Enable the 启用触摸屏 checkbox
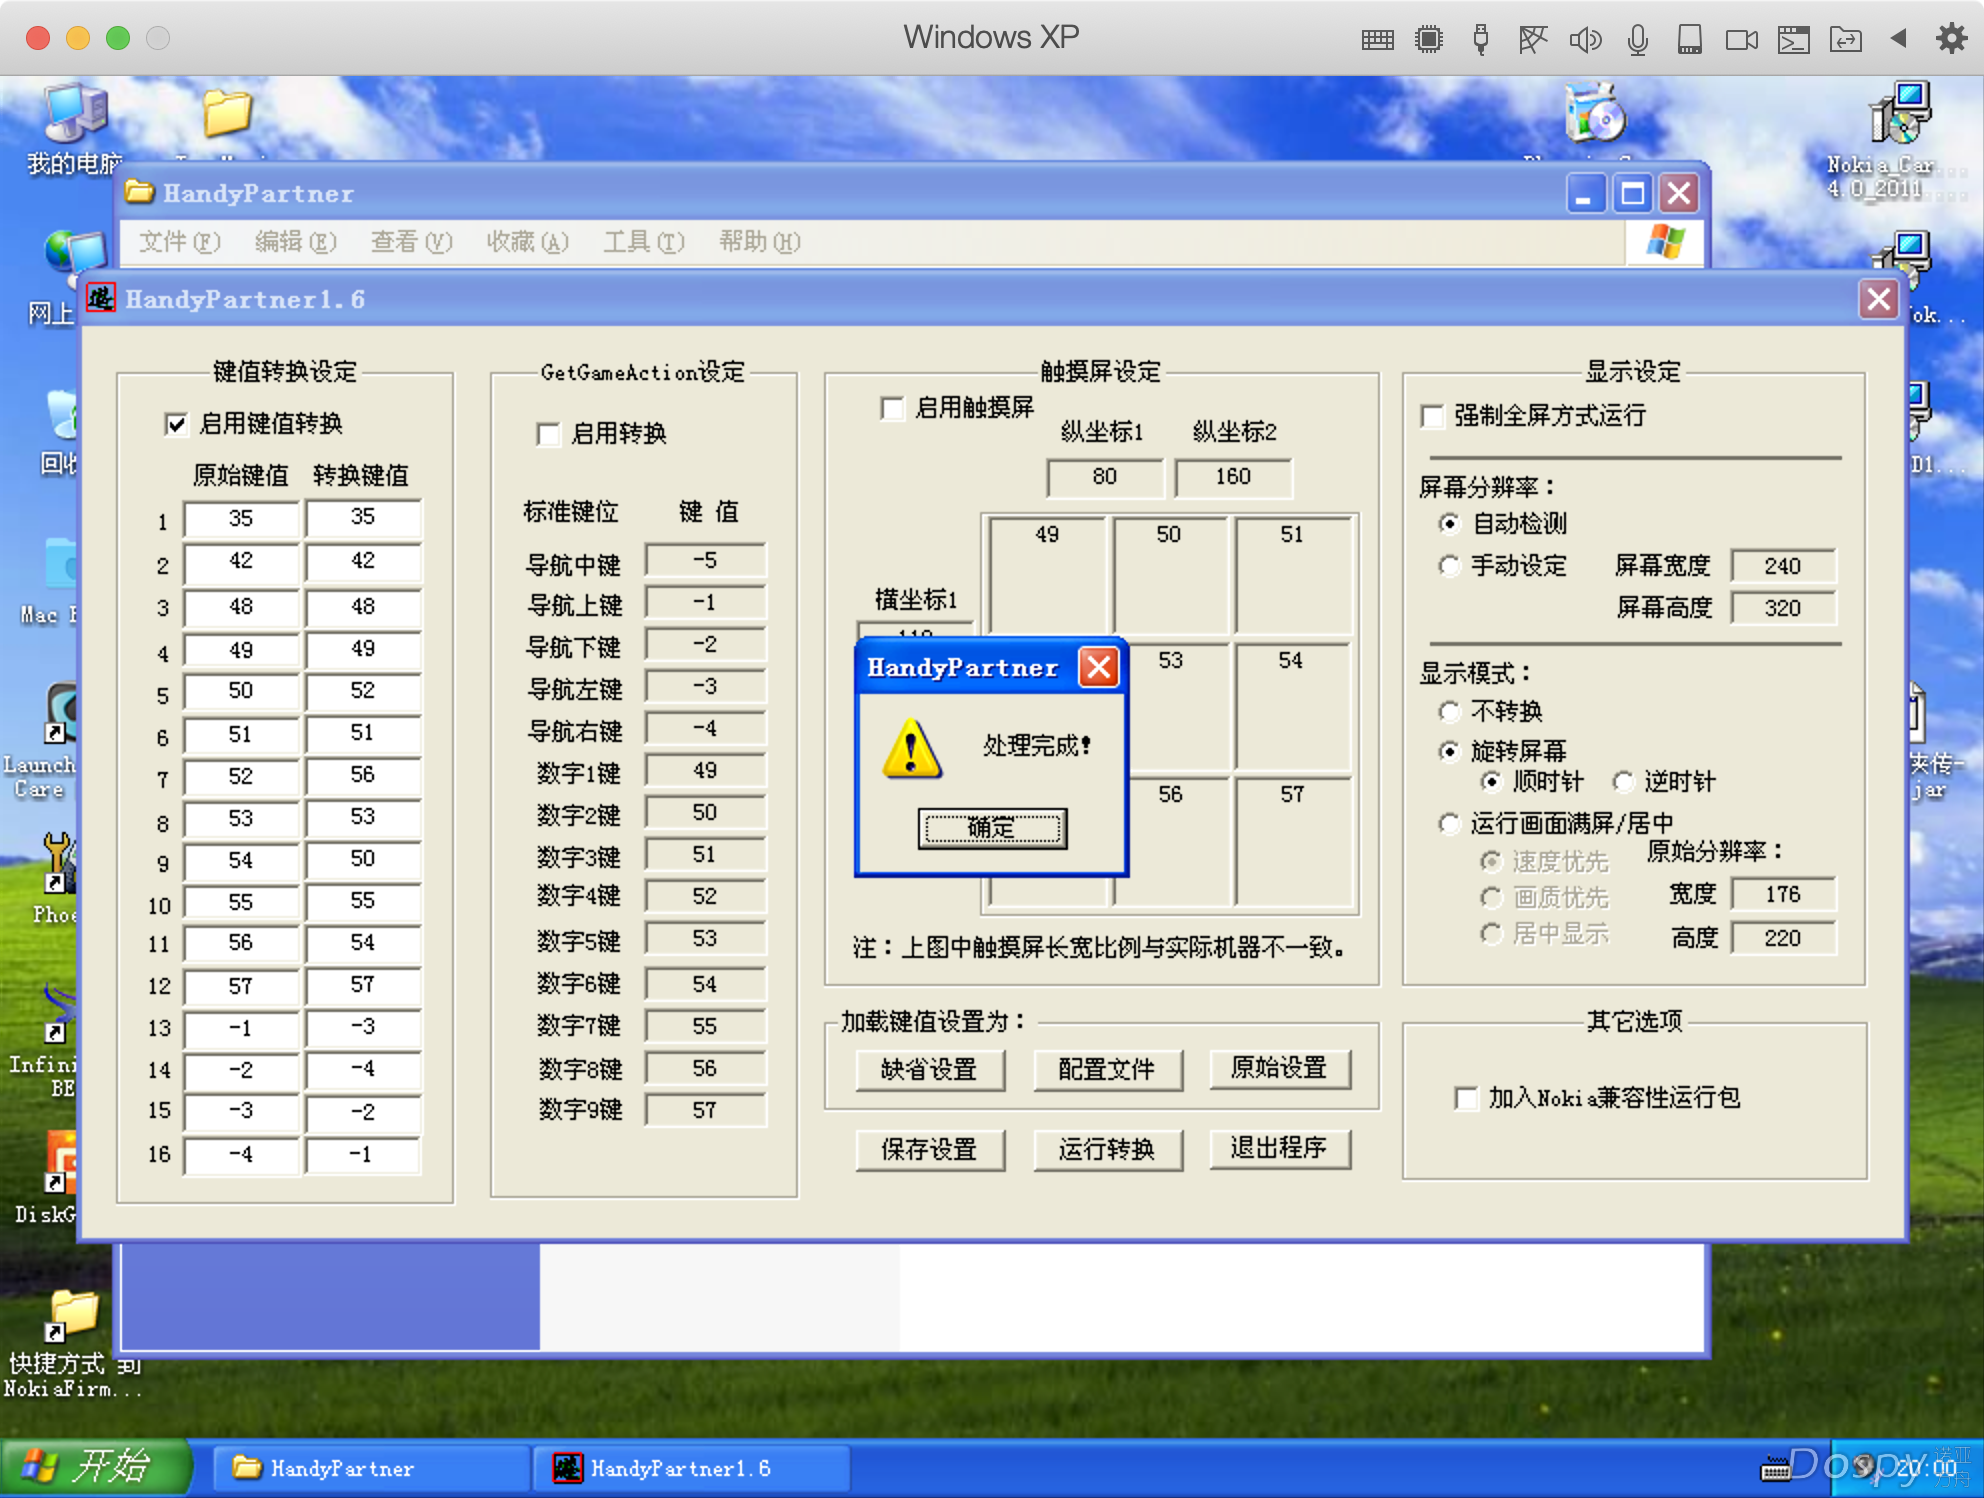 coord(892,408)
